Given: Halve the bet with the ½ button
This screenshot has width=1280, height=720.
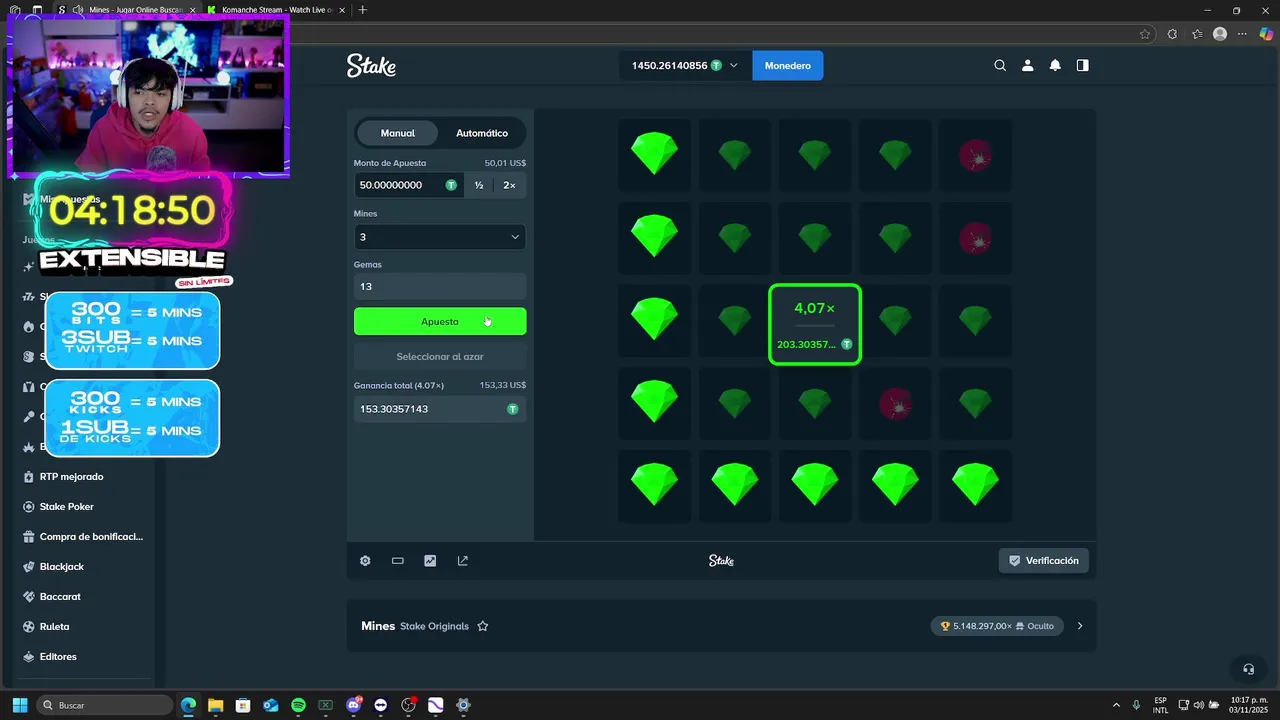Looking at the screenshot, I should pyautogui.click(x=479, y=185).
